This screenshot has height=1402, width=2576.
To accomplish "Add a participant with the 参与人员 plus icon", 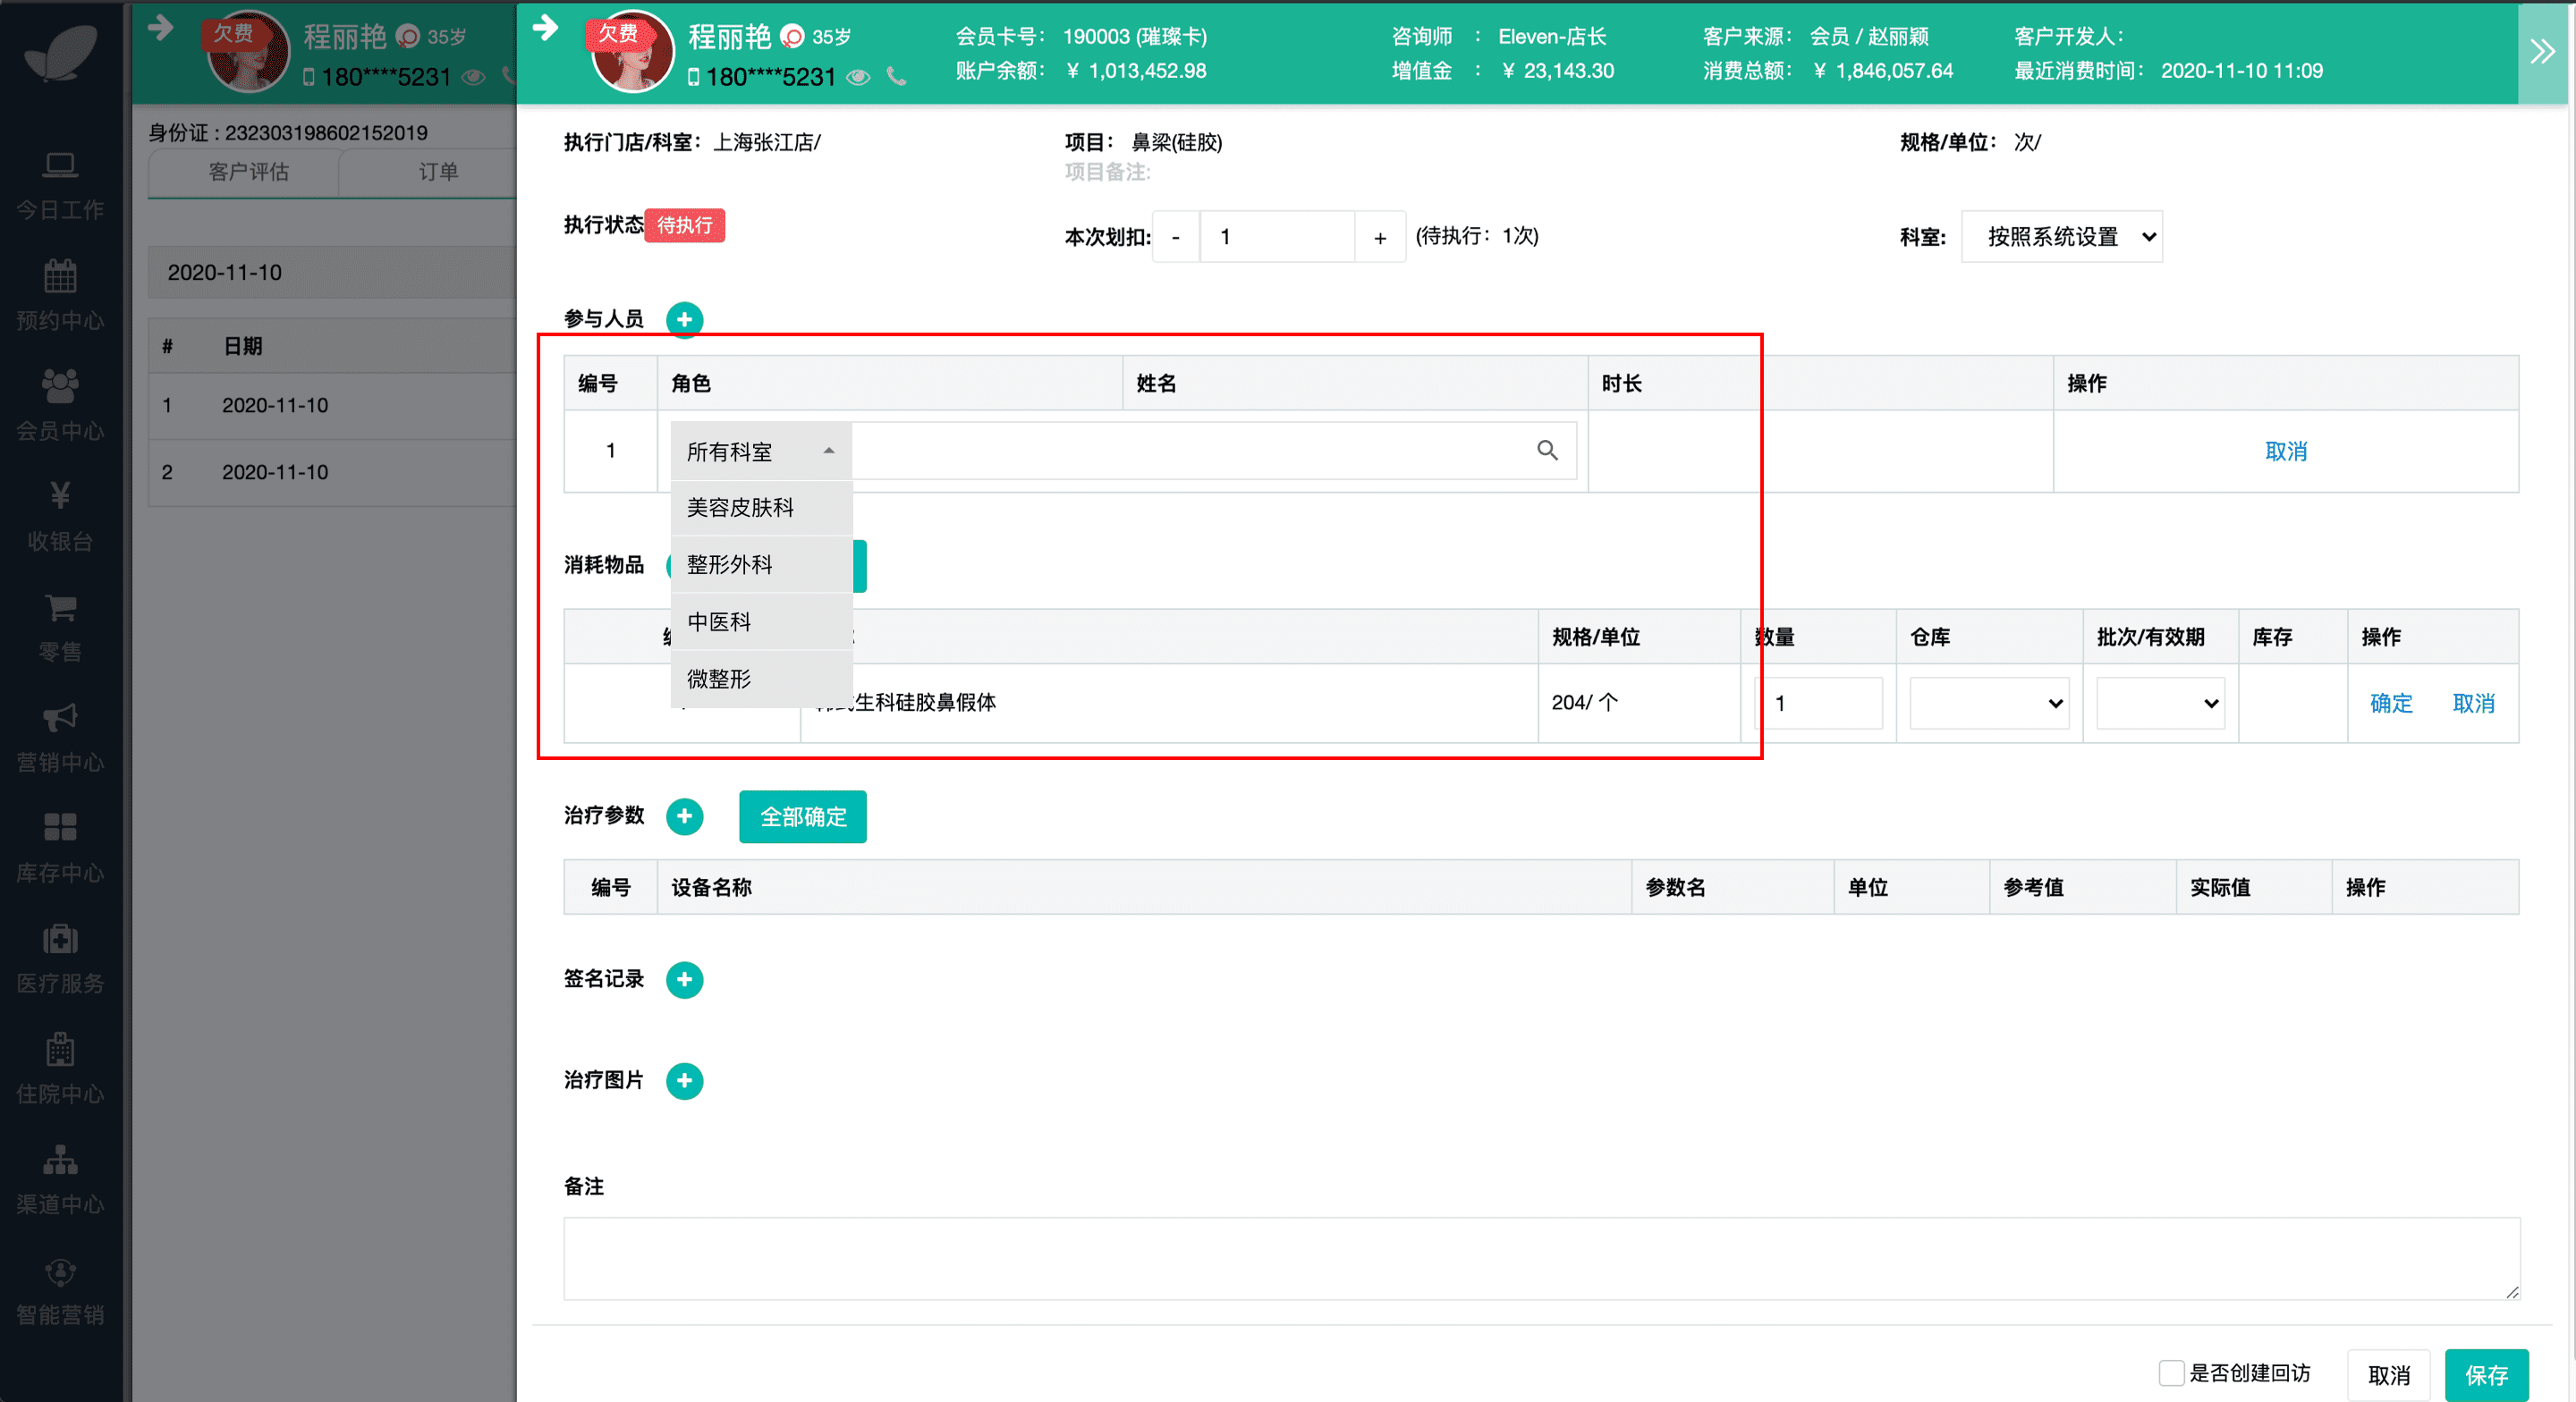I will pyautogui.click(x=684, y=319).
